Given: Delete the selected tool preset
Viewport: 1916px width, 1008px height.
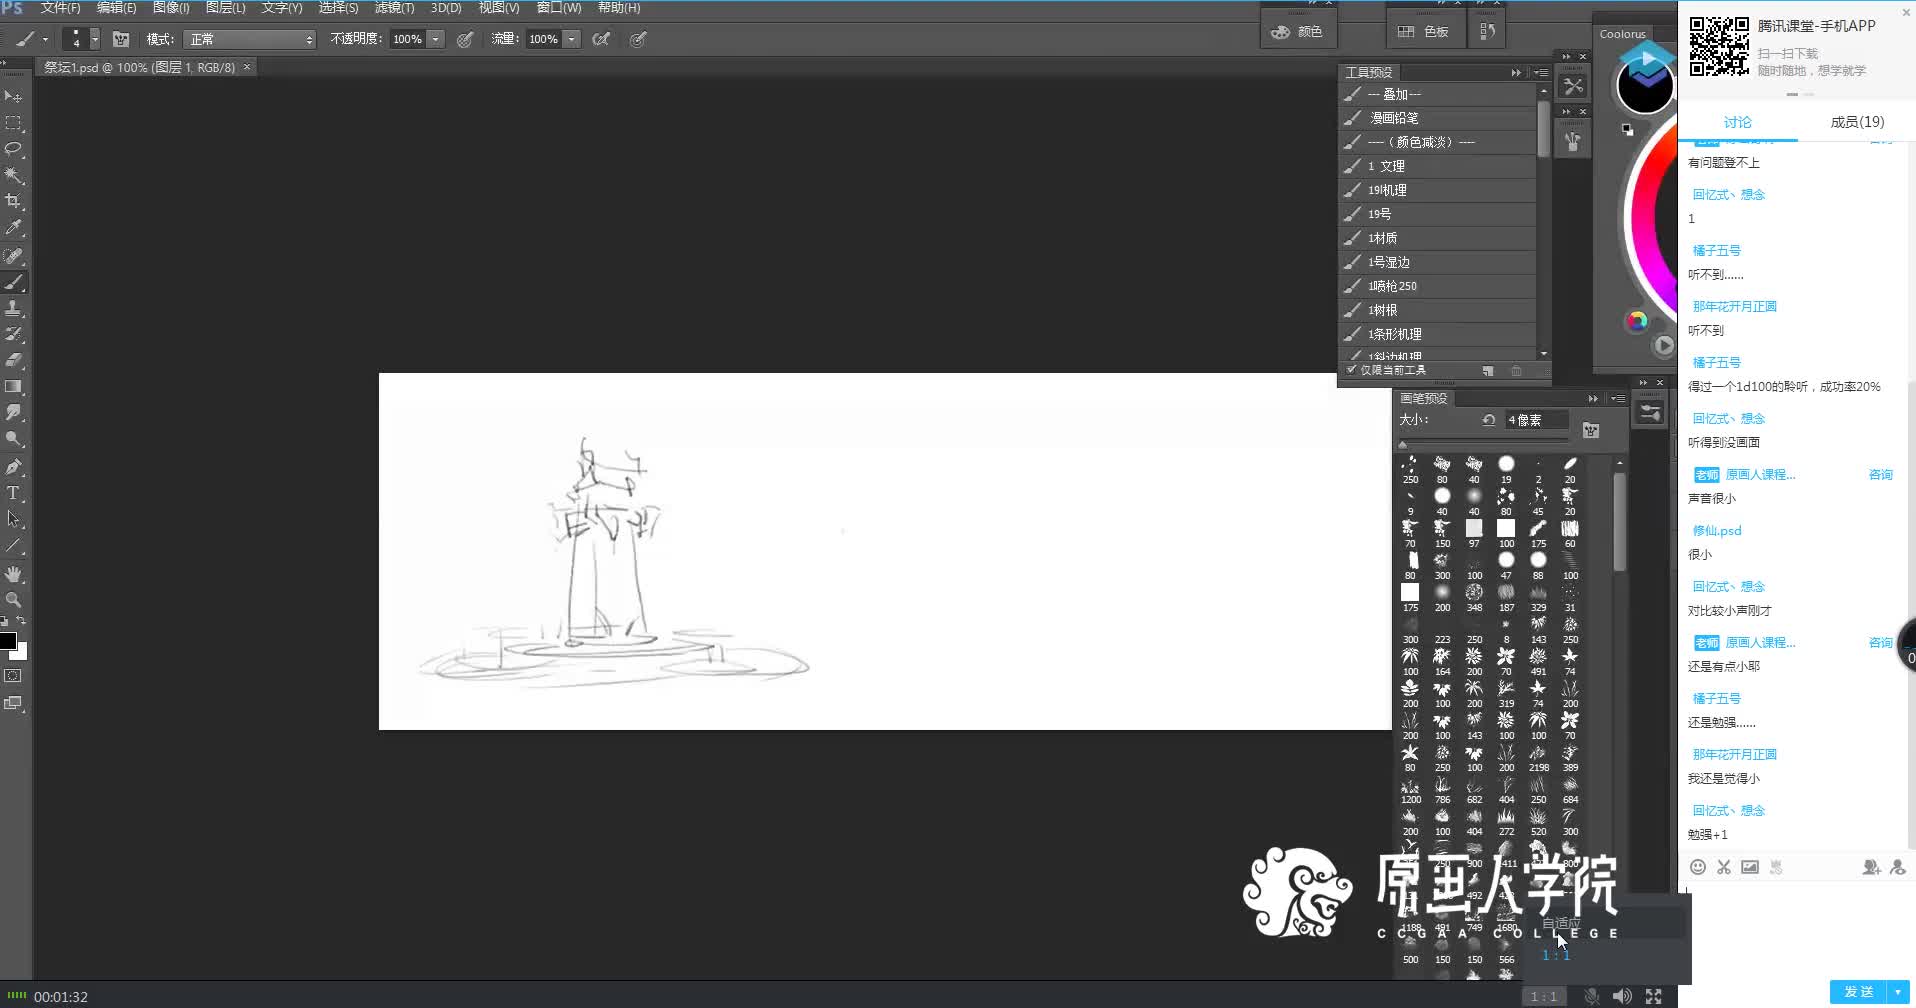Looking at the screenshot, I should [1516, 370].
